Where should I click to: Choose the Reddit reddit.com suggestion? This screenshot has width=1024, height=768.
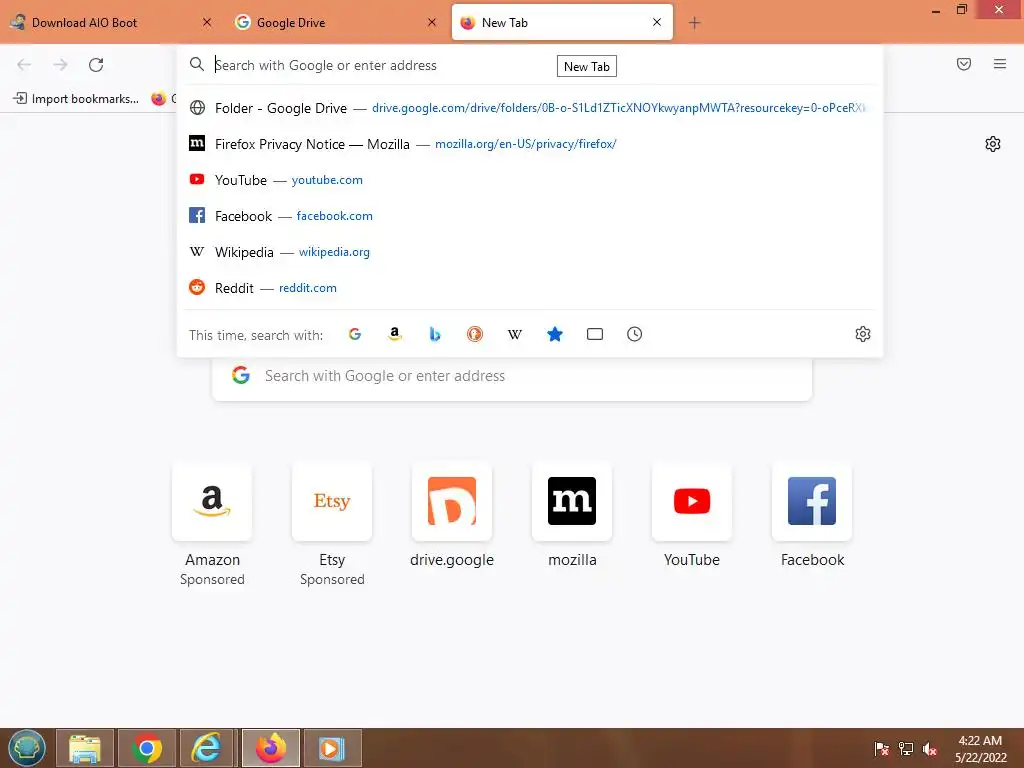point(530,287)
